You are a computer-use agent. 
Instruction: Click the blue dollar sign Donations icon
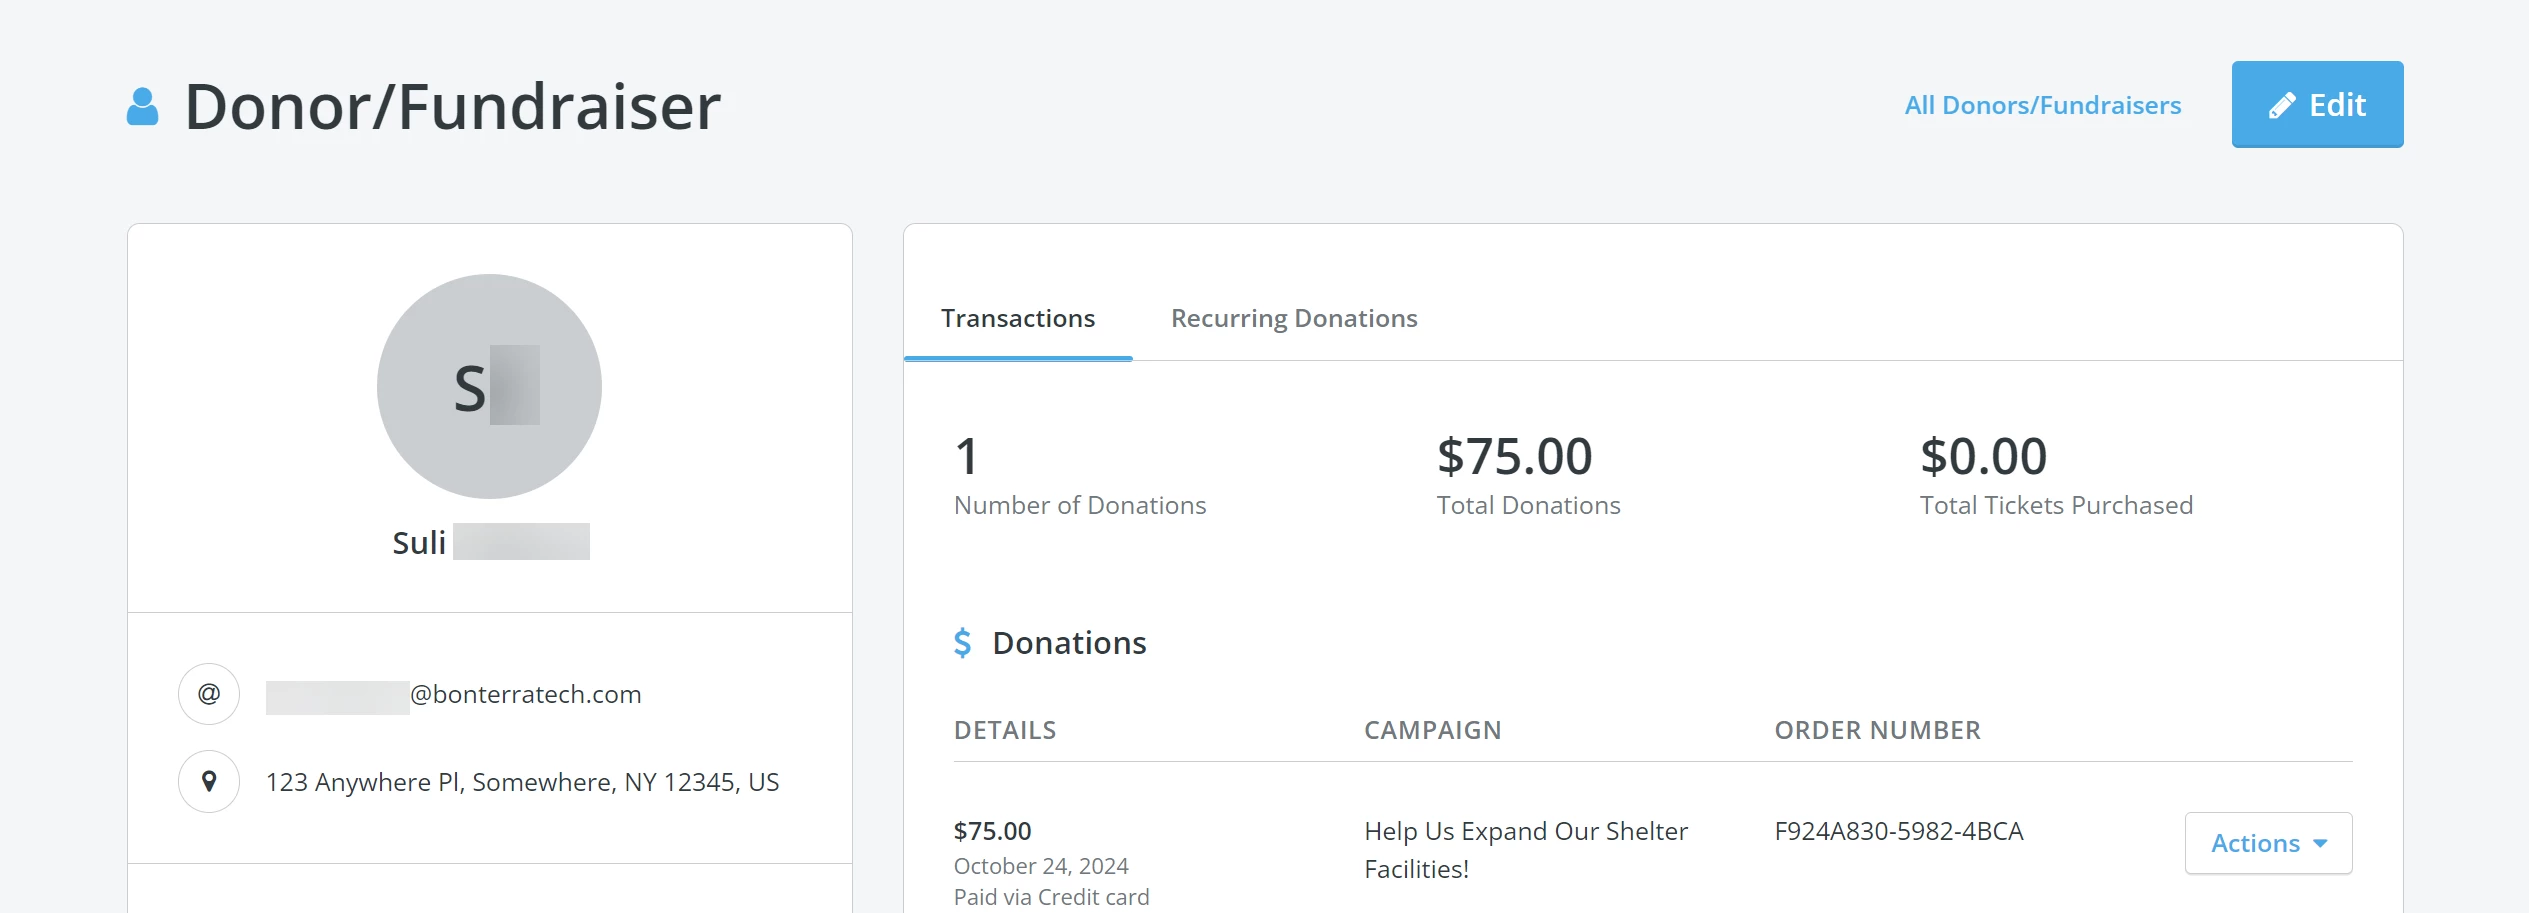[x=963, y=643]
